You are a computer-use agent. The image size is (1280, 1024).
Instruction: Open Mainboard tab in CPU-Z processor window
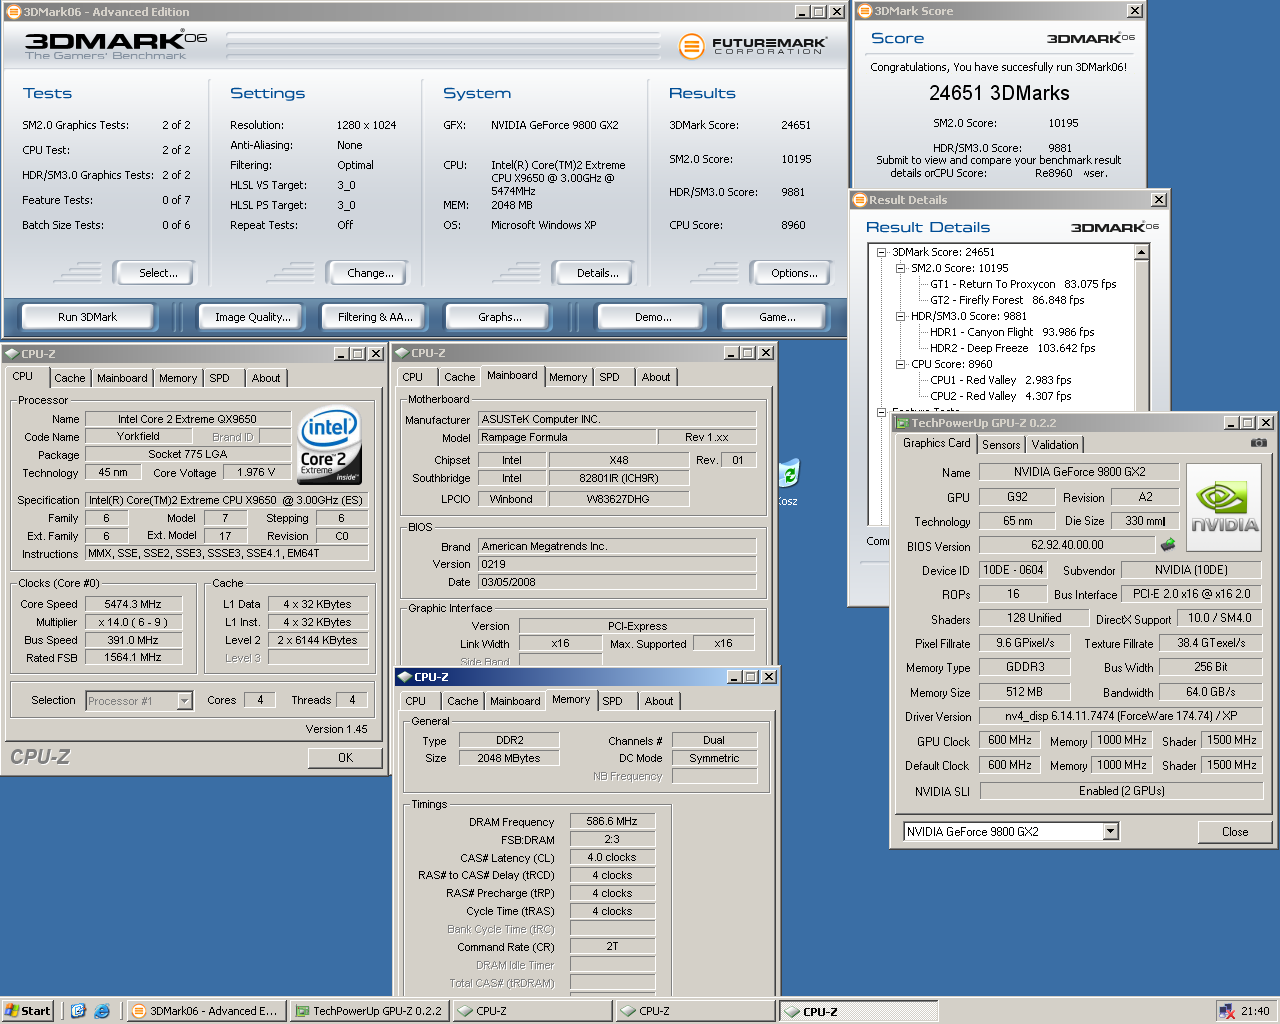pos(122,378)
